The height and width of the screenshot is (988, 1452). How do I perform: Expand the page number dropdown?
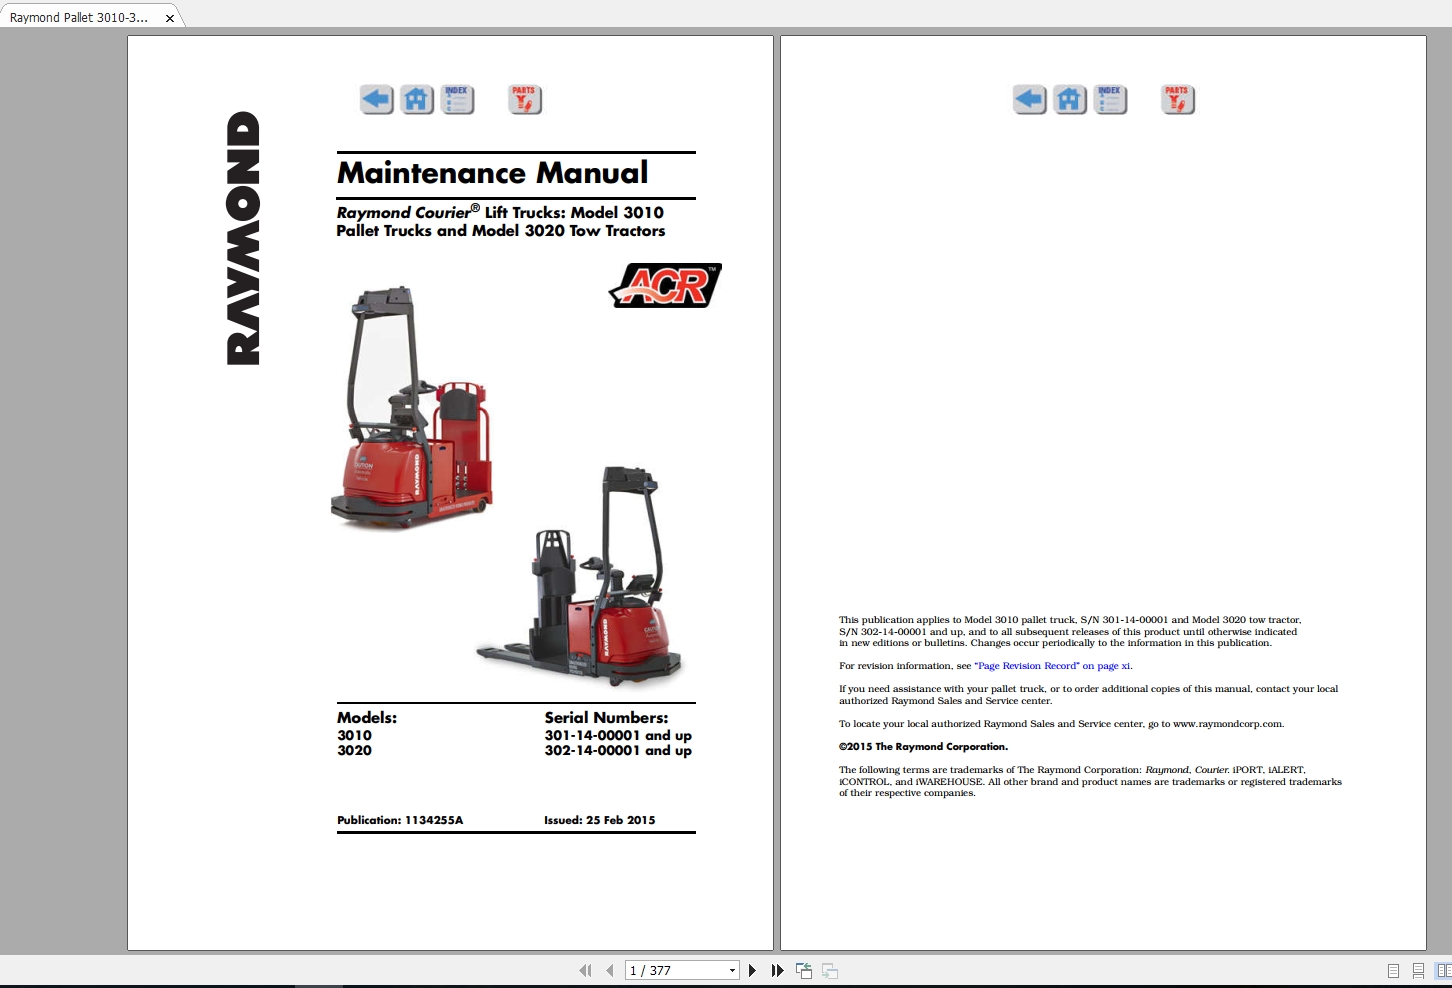[x=732, y=970]
